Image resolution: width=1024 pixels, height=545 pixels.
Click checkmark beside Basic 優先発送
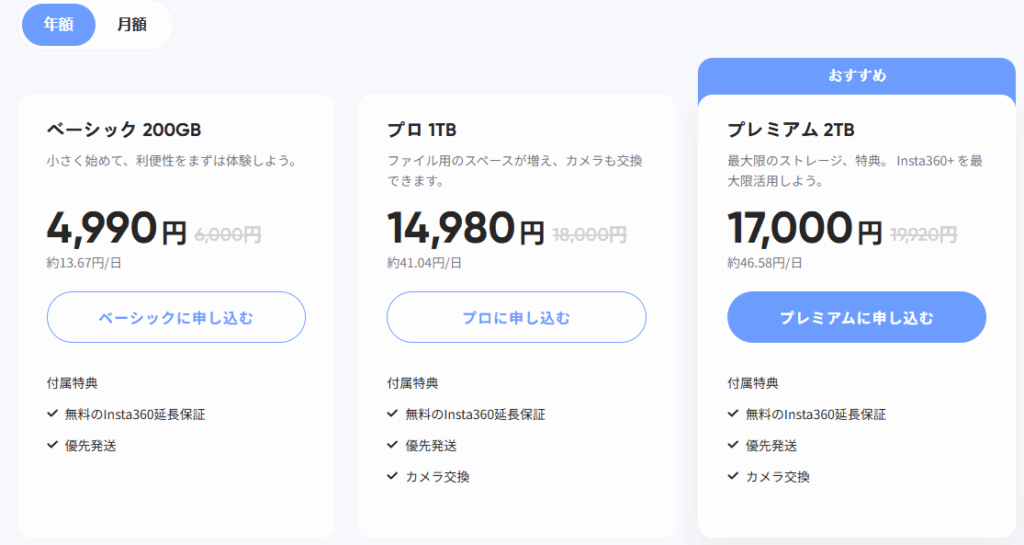pyautogui.click(x=52, y=445)
